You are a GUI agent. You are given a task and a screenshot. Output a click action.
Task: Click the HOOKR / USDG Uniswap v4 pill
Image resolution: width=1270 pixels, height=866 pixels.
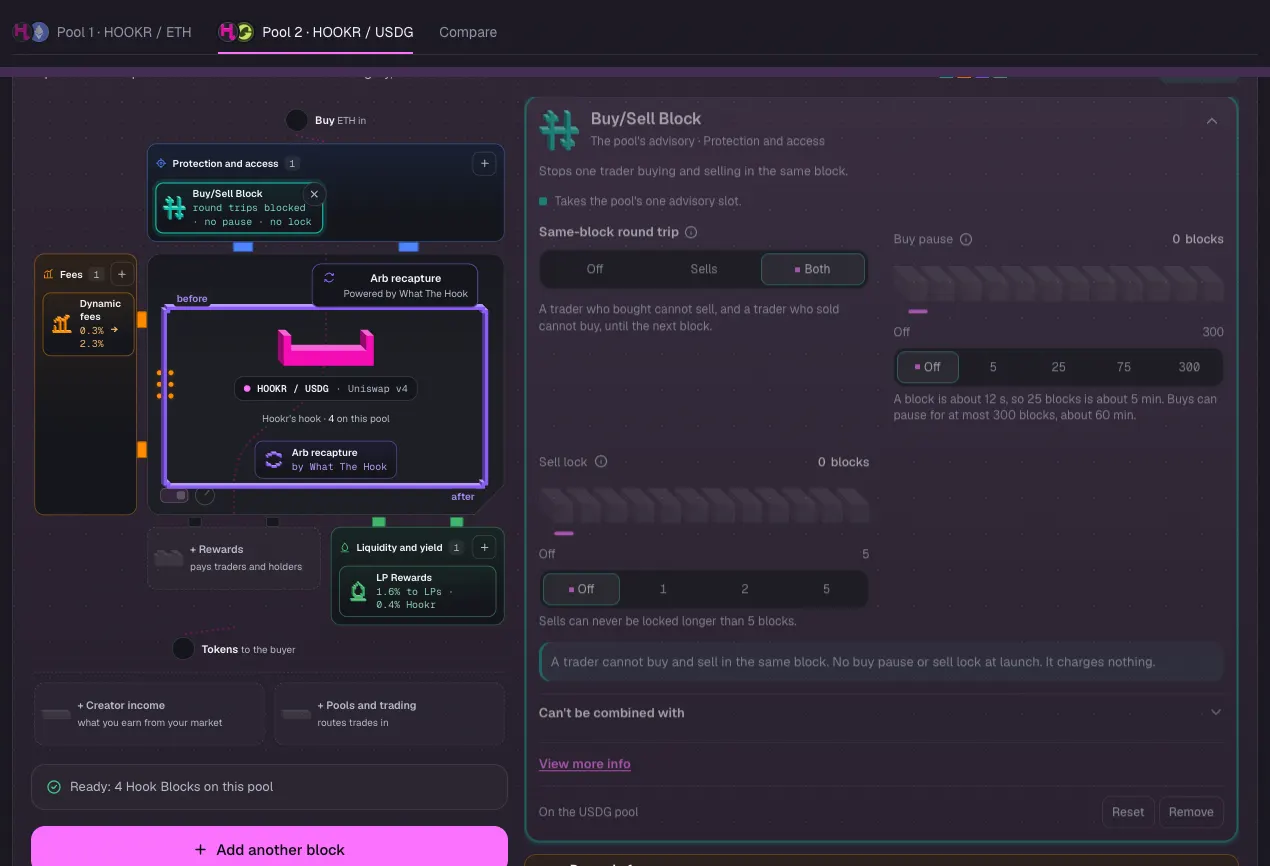(x=326, y=388)
